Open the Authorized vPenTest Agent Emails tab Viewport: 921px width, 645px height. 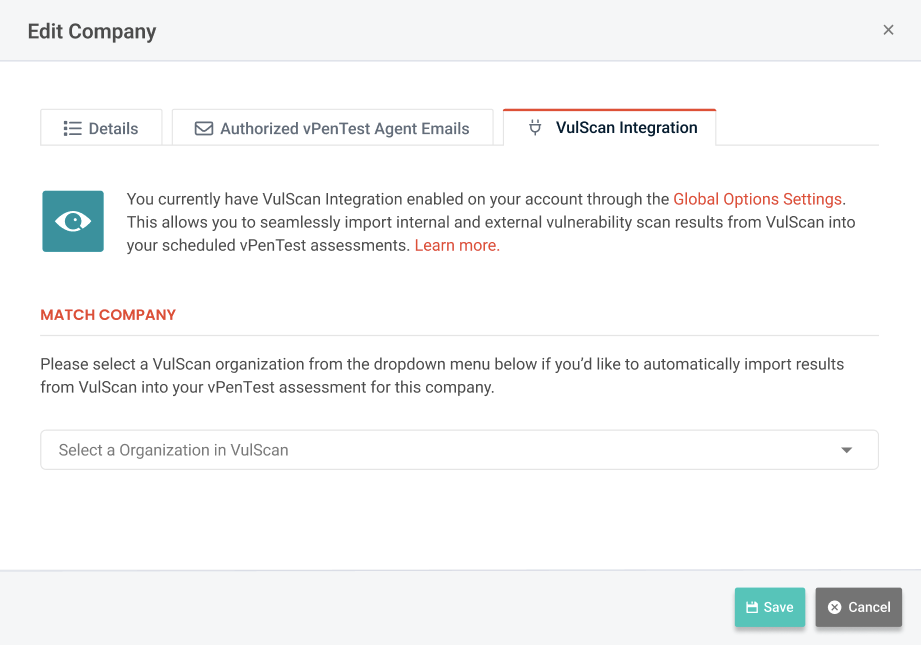(x=333, y=128)
